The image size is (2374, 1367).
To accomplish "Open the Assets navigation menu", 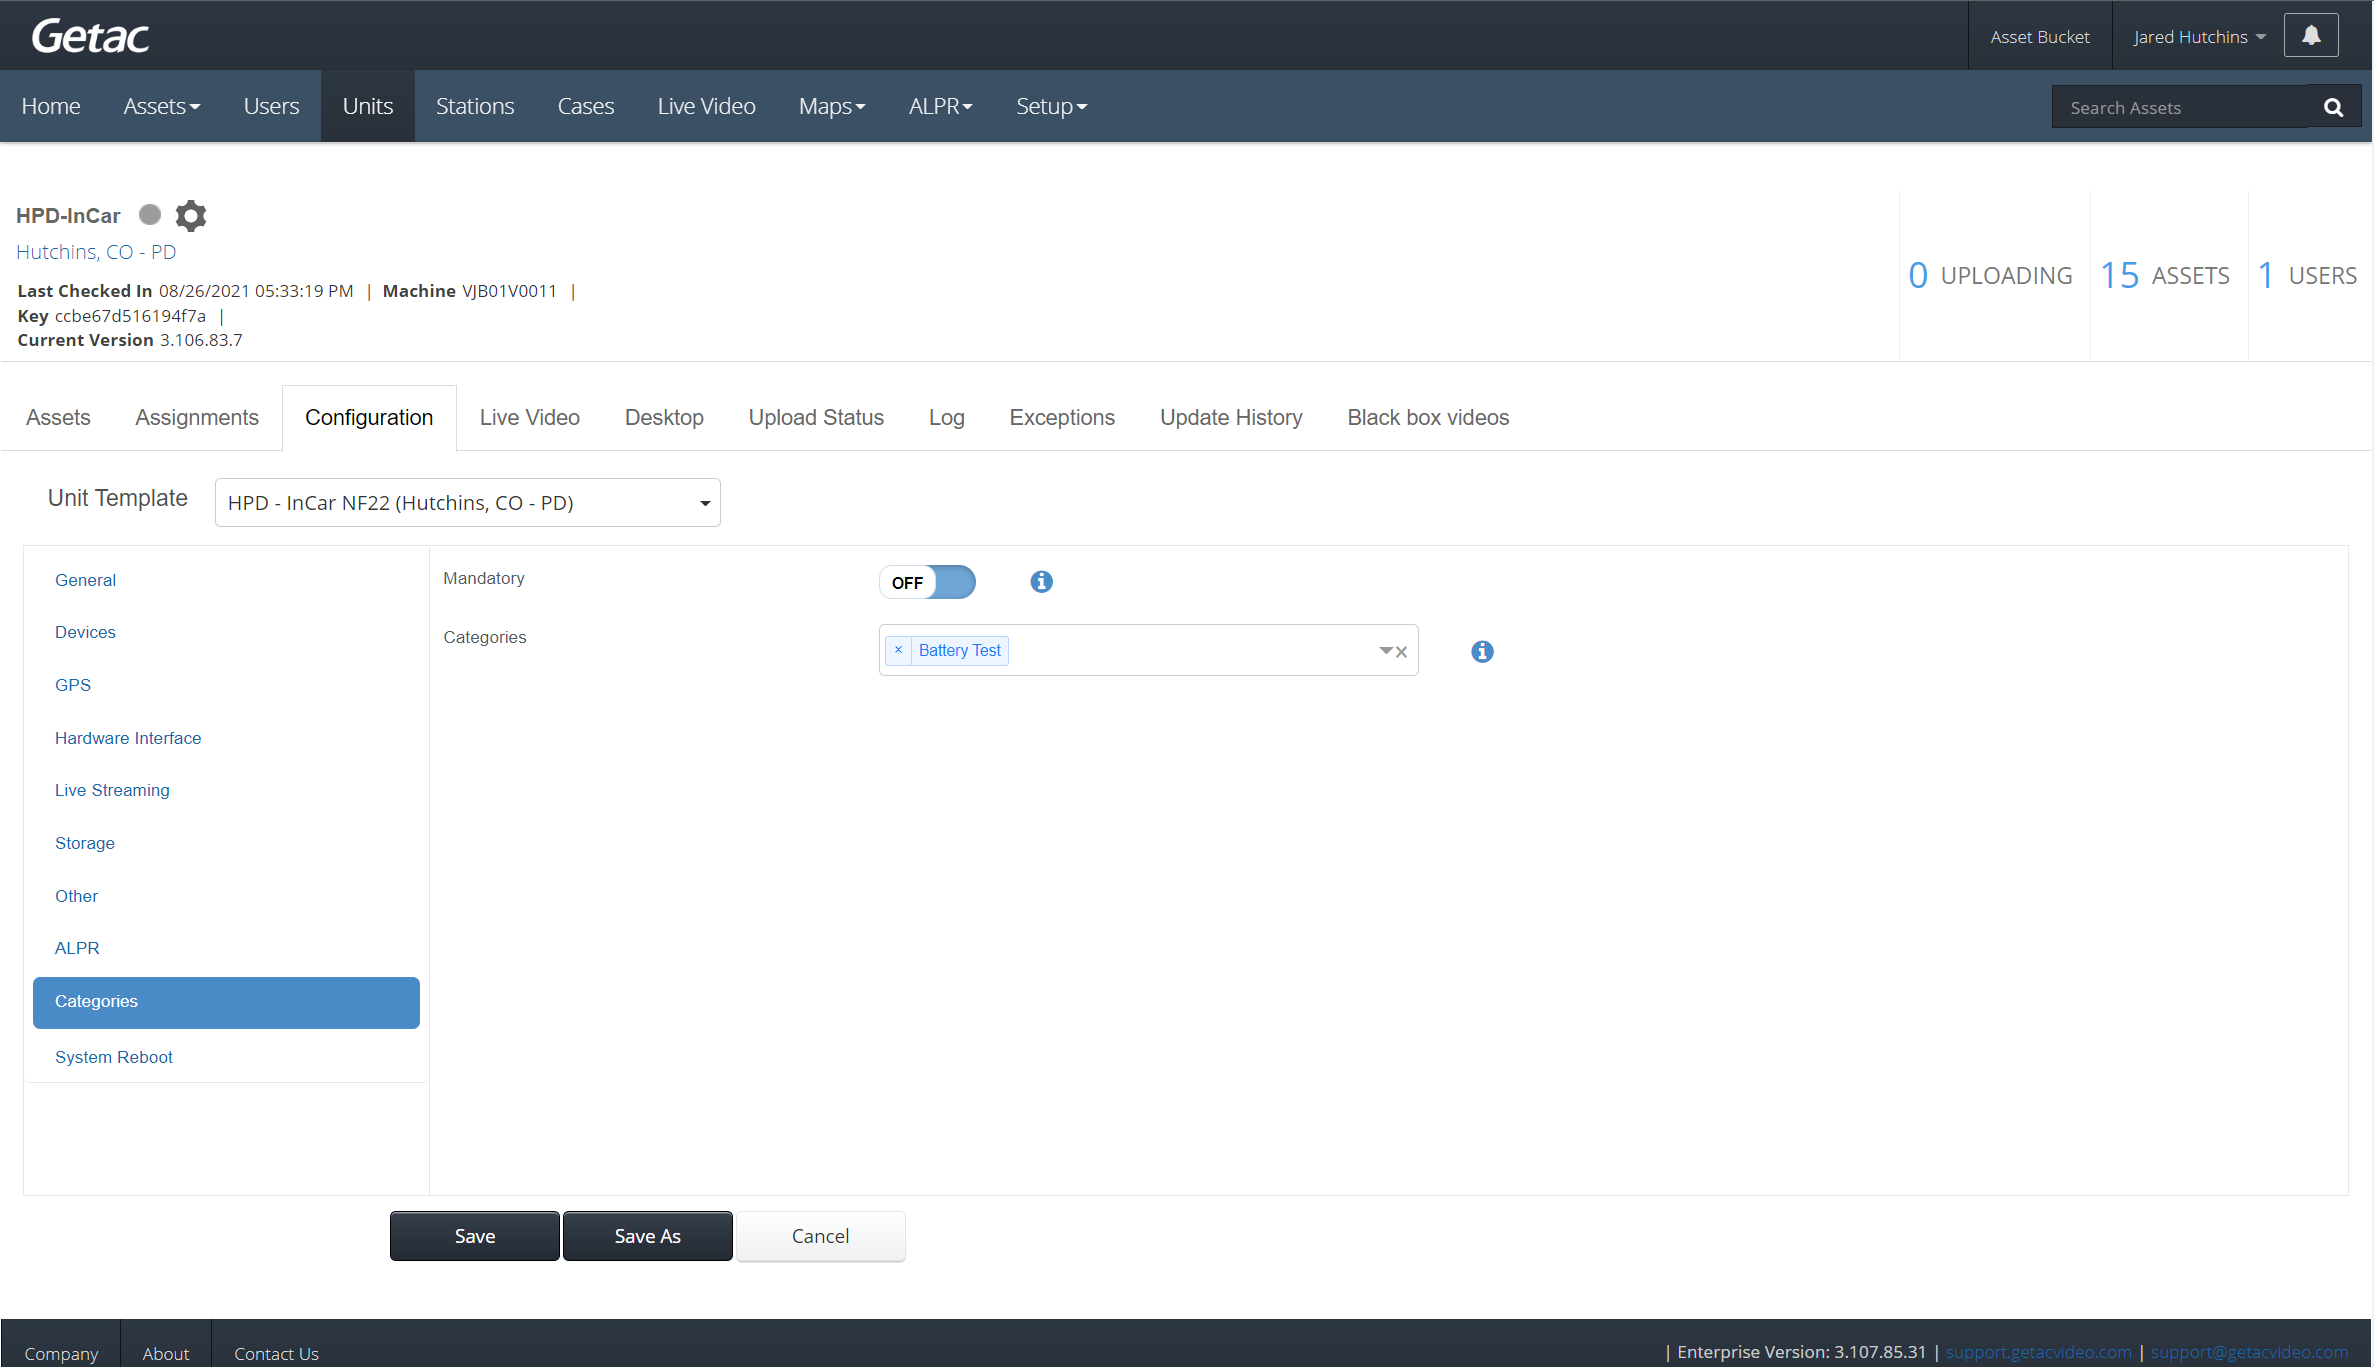I will point(161,106).
